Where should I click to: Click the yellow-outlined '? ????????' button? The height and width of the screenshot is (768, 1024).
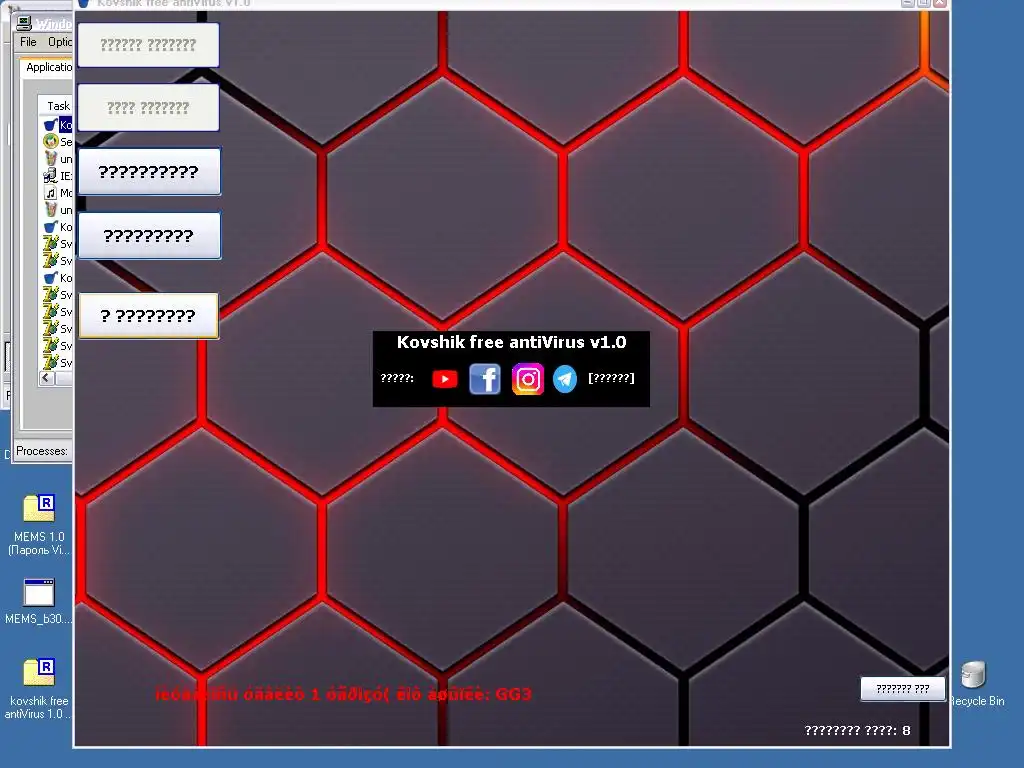[x=148, y=316]
